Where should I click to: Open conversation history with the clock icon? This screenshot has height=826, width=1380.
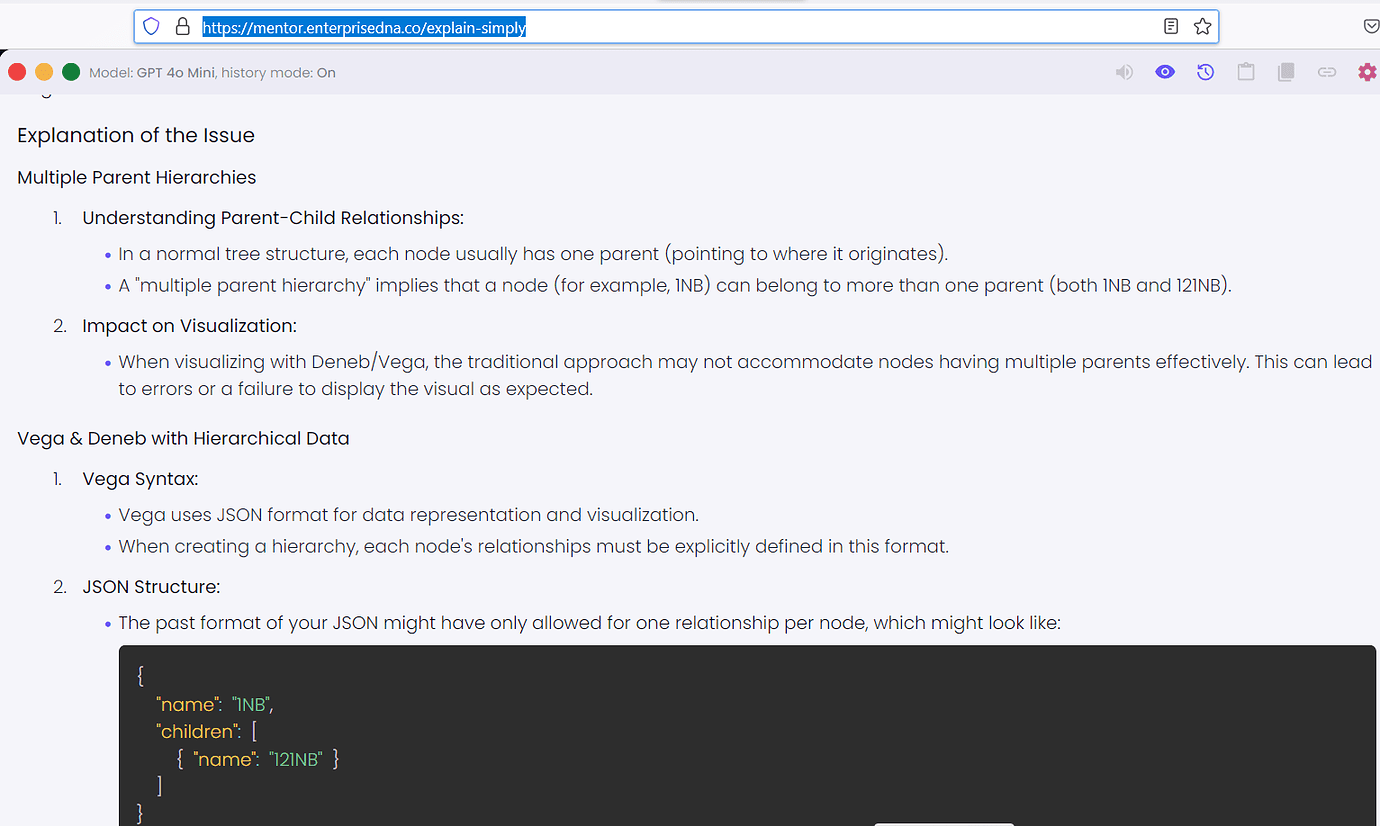1205,71
